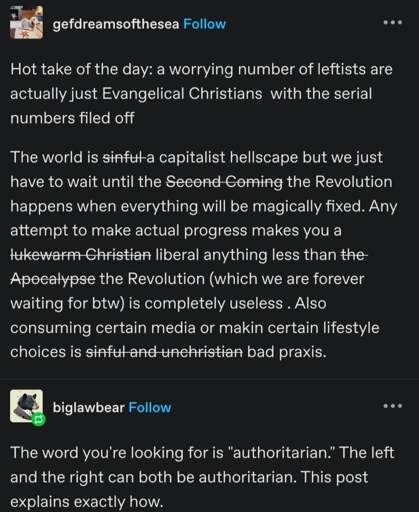
Task: Open the three-dot menu on gefdreamsofthesea's post
Action: (x=393, y=23)
